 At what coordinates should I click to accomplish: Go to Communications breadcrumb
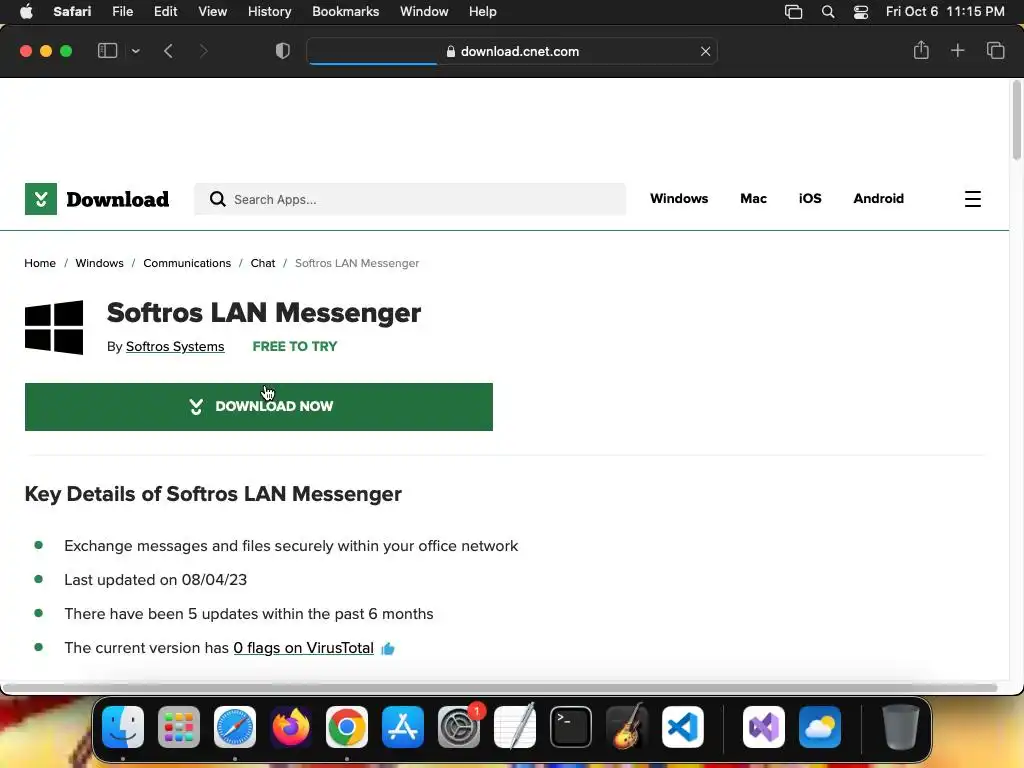tap(187, 263)
